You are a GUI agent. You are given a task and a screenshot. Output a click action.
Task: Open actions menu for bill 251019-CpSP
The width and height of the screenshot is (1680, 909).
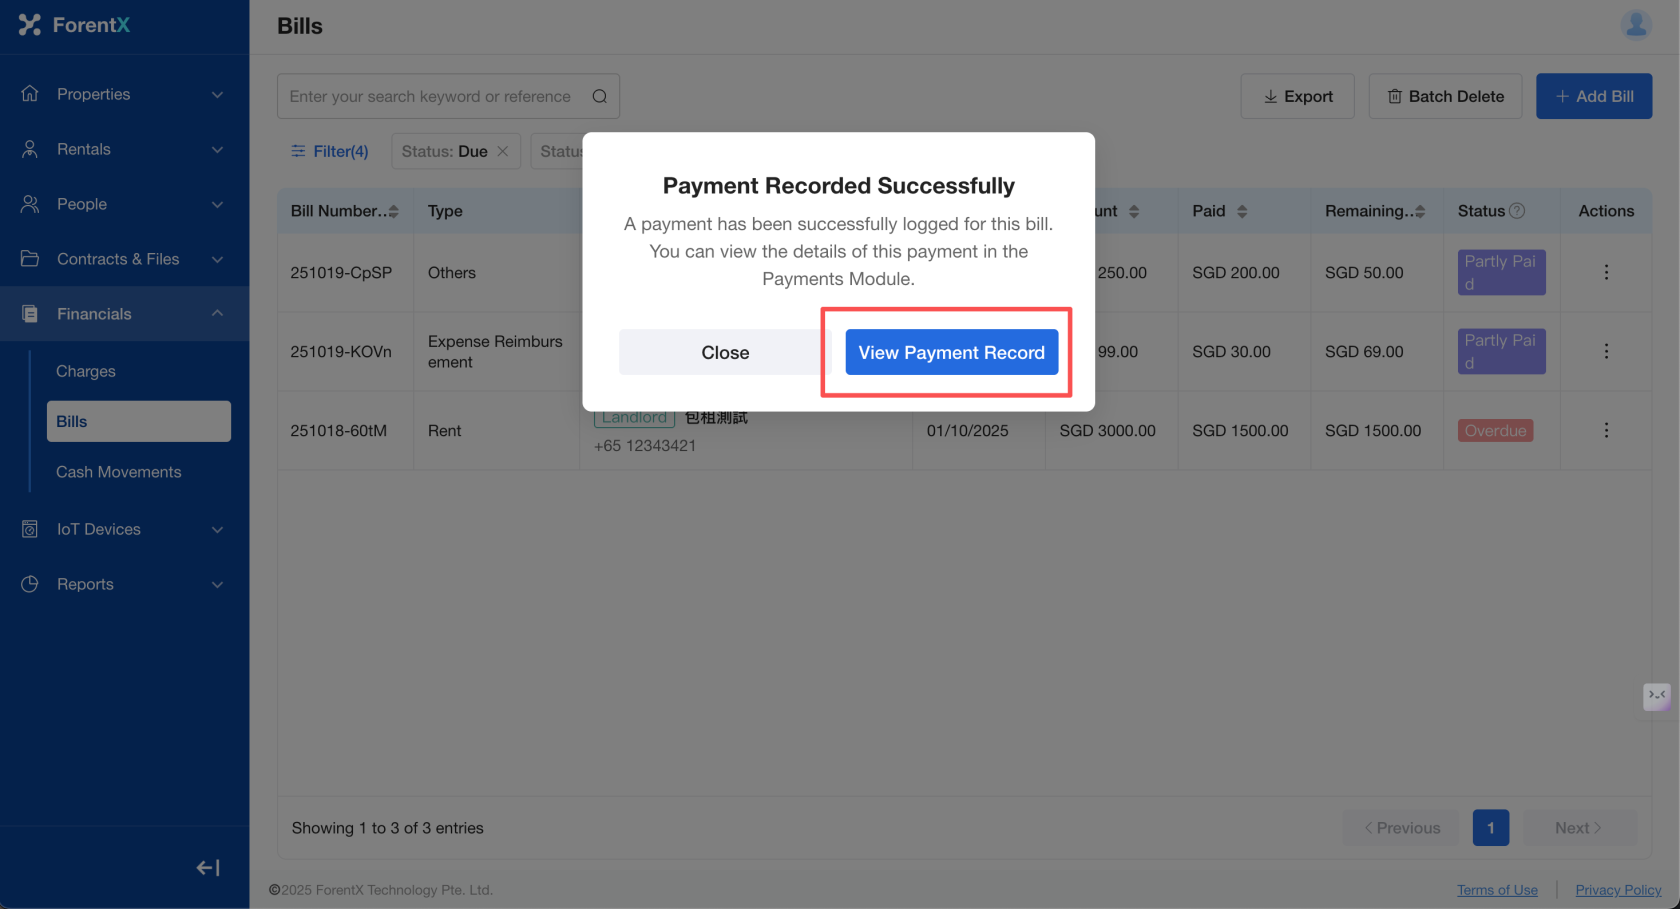1606,272
